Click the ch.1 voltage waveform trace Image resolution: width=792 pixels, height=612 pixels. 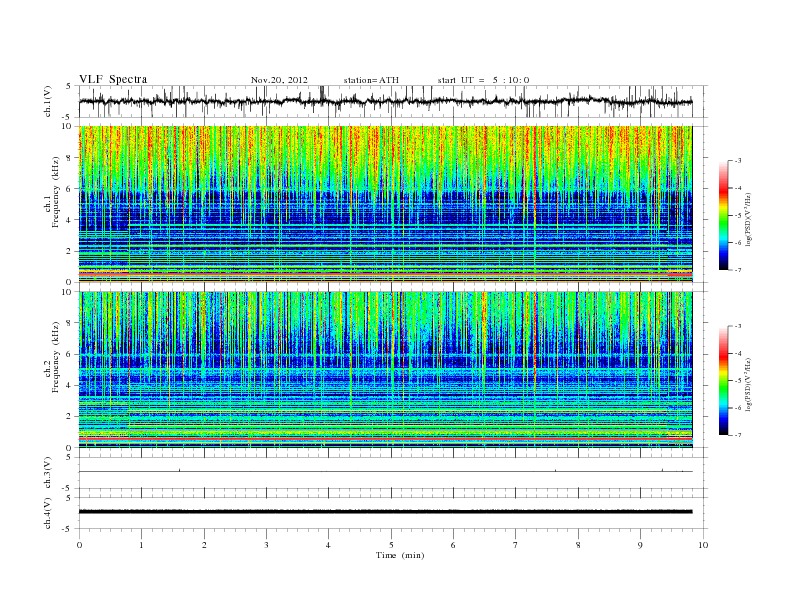pos(385,101)
